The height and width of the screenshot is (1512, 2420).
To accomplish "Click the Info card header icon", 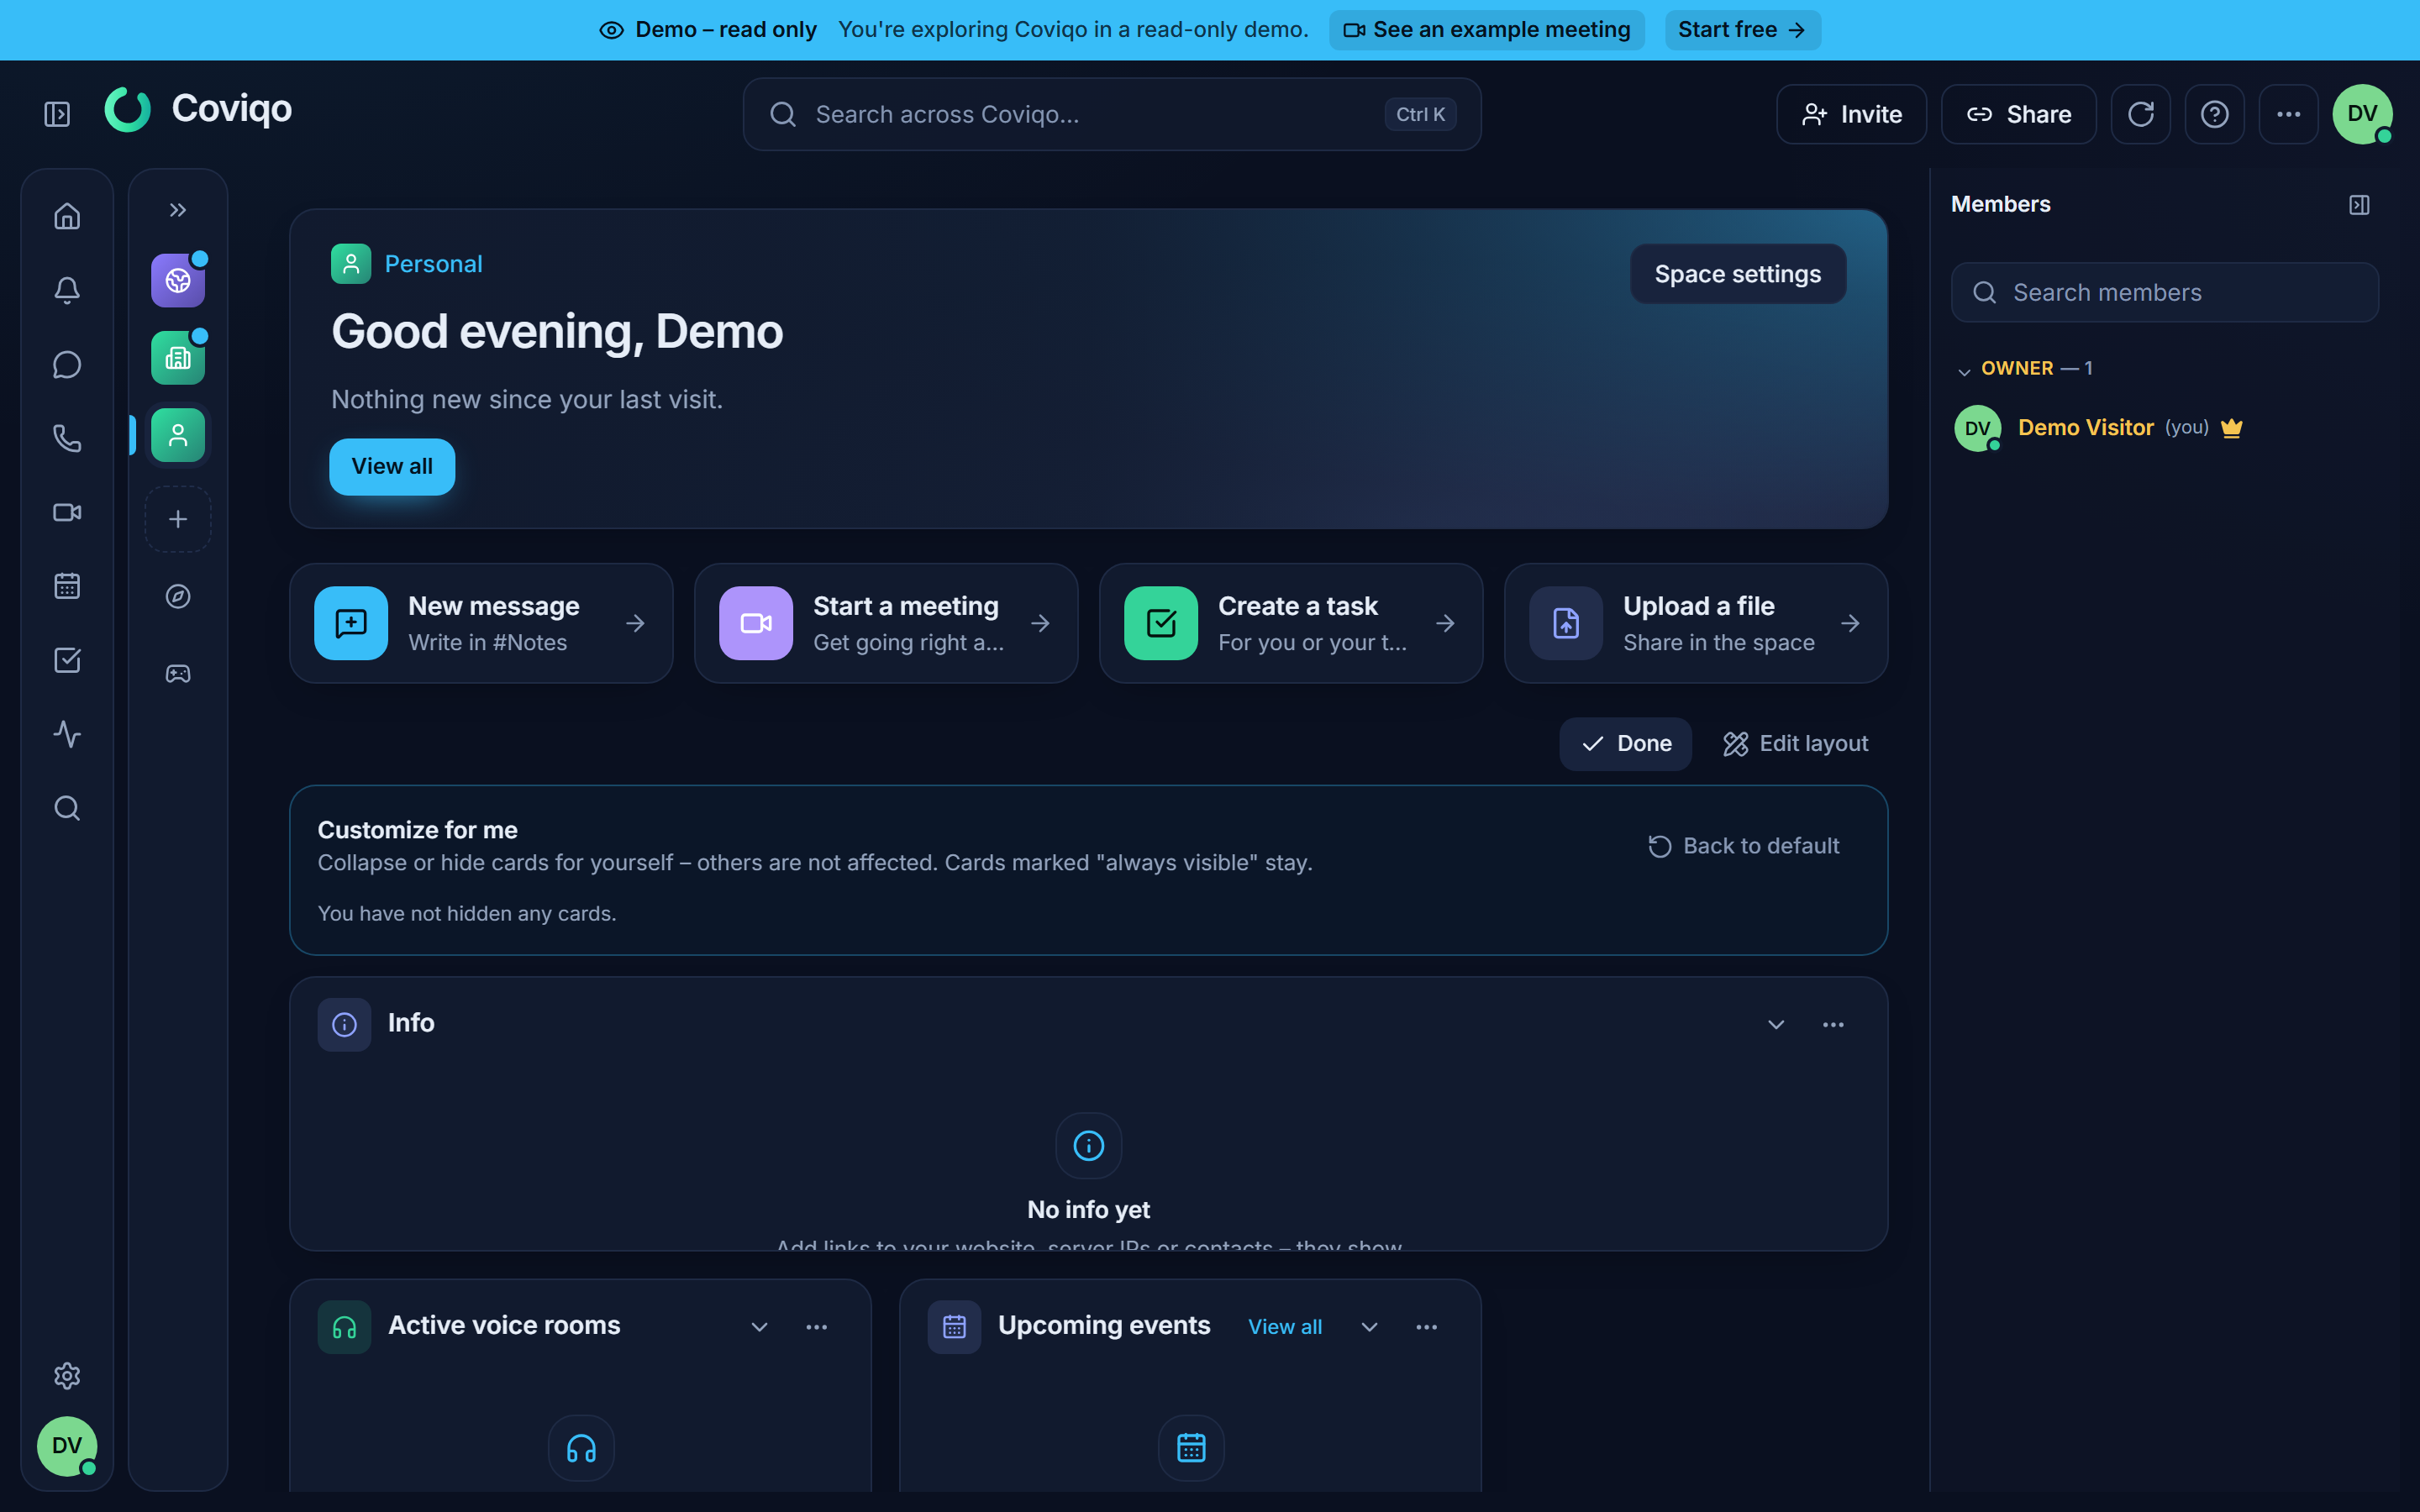I will (344, 1025).
